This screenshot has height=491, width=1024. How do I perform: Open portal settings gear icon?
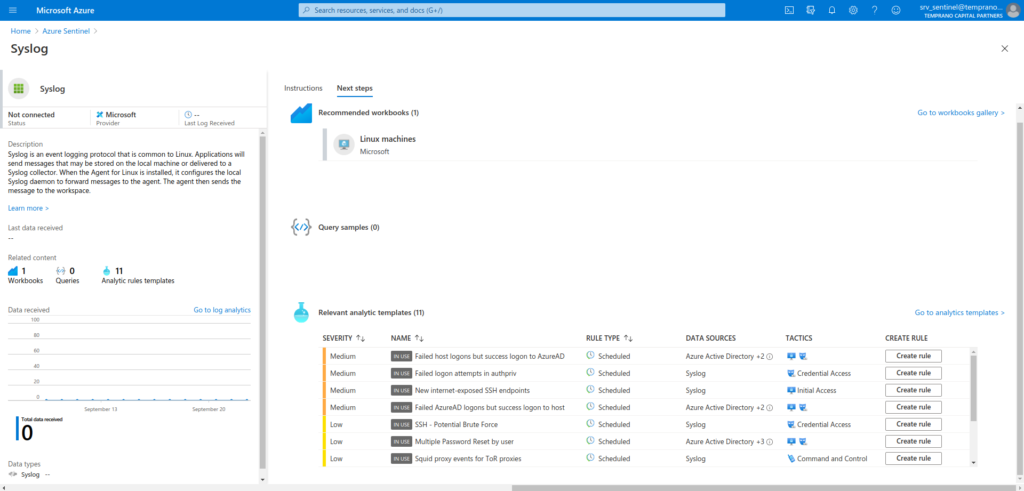(x=853, y=10)
